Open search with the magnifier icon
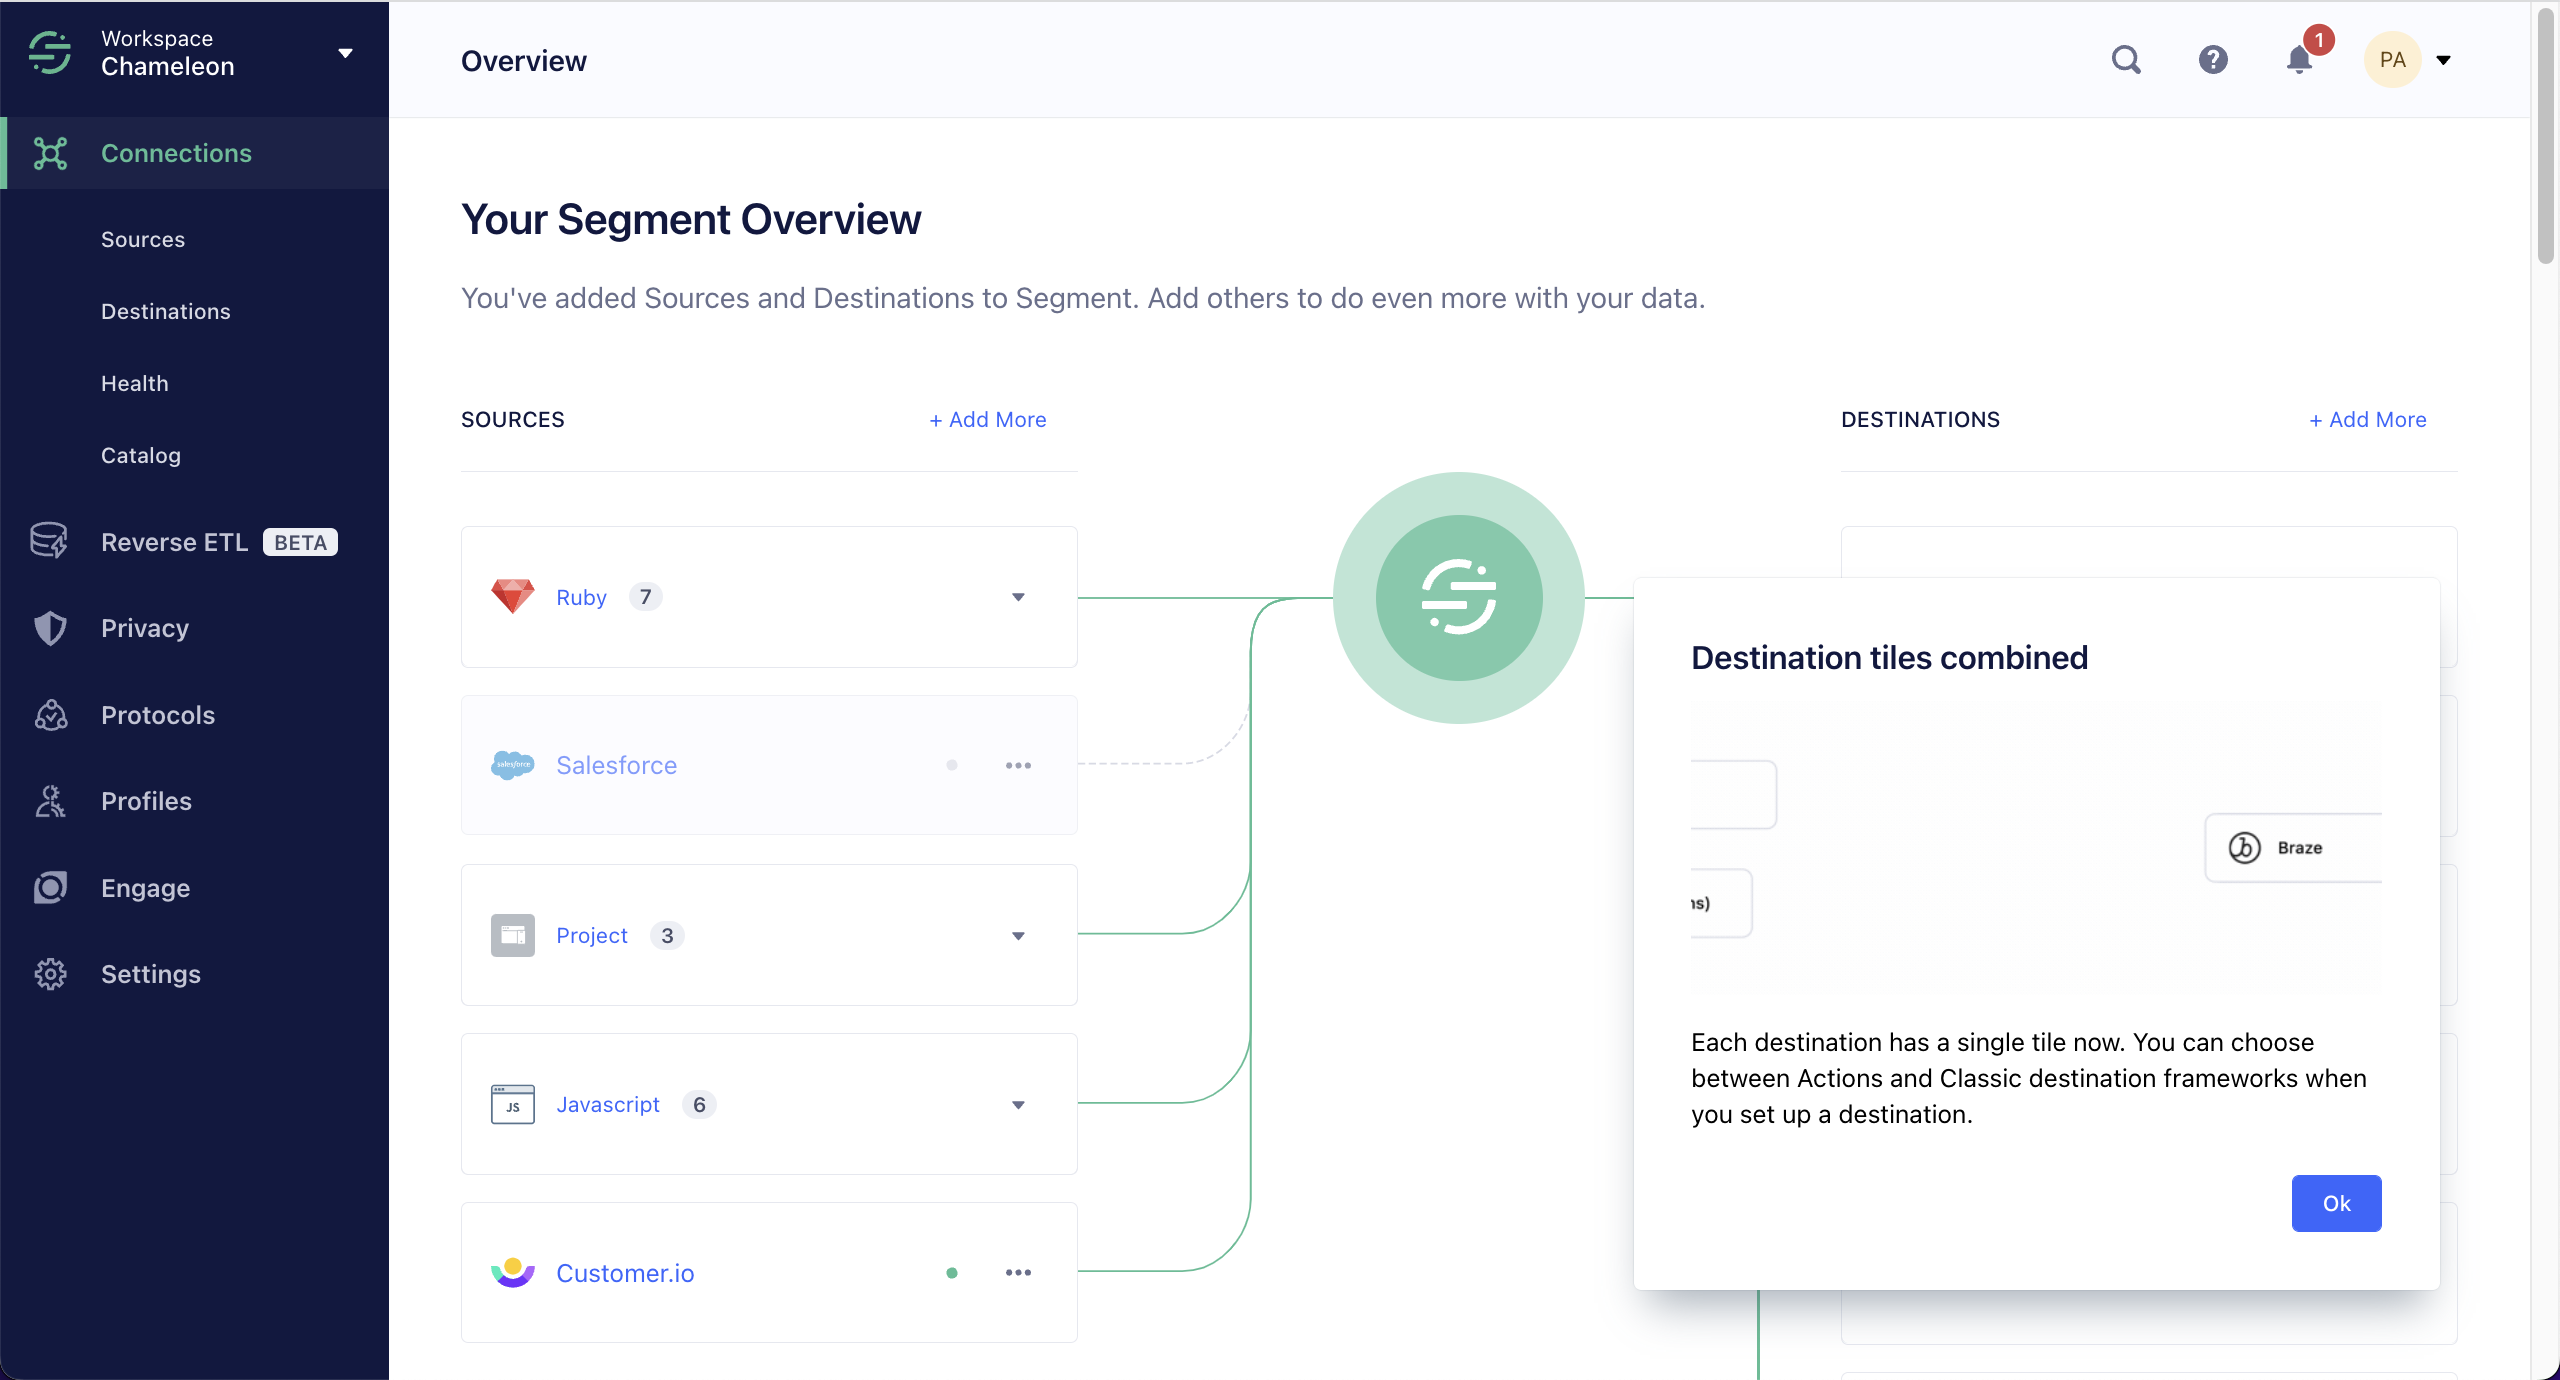2560x1380 pixels. [2126, 60]
